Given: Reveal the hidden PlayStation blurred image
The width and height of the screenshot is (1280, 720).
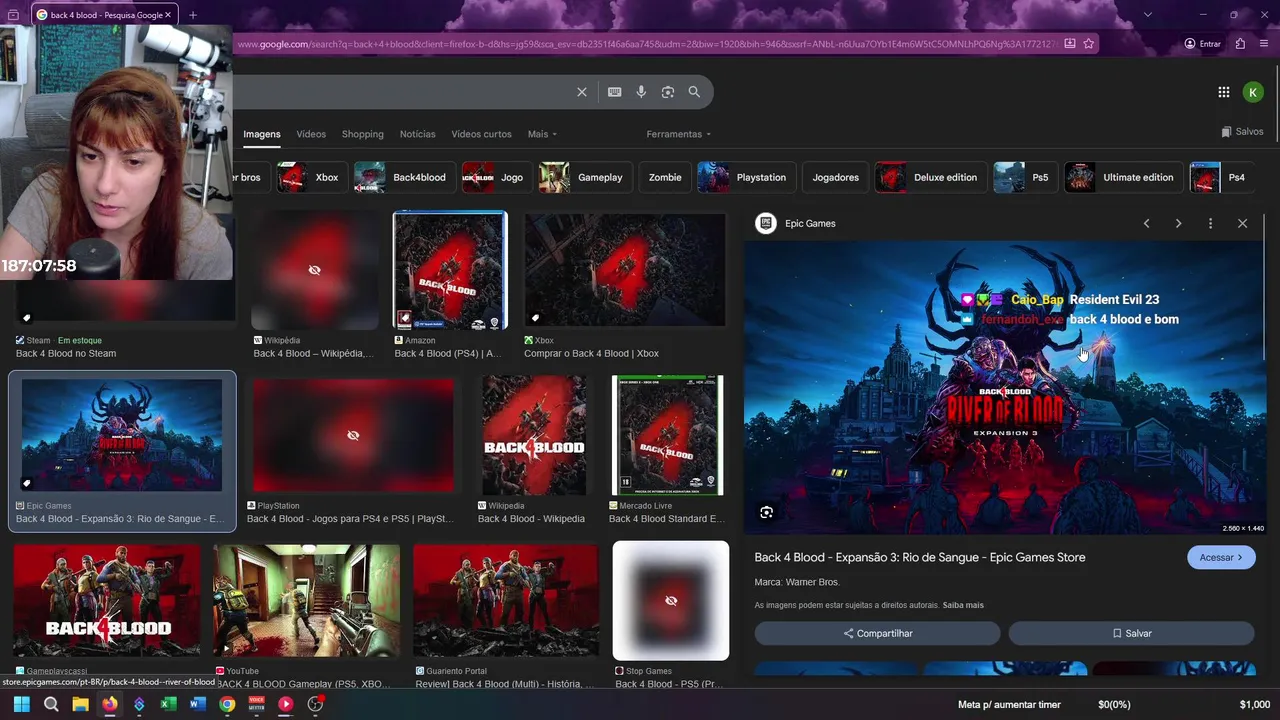Looking at the screenshot, I should tap(352, 435).
